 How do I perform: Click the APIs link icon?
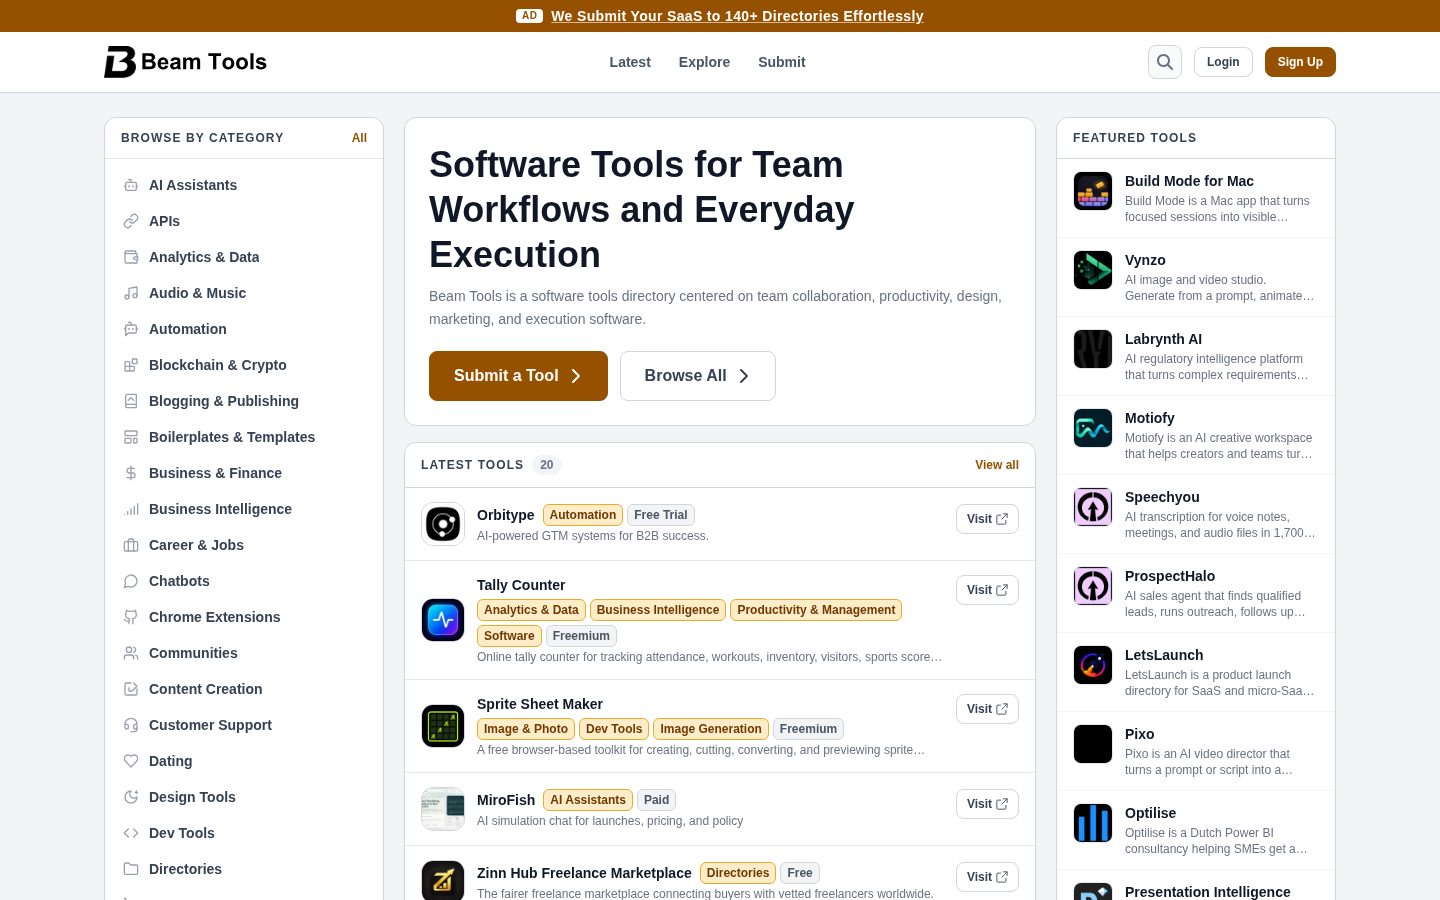pyautogui.click(x=131, y=221)
